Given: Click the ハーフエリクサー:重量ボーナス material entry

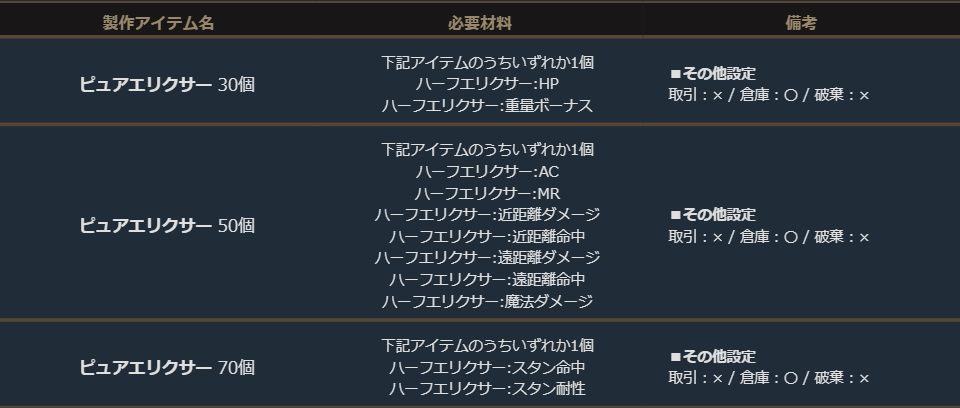Looking at the screenshot, I should [487, 106].
